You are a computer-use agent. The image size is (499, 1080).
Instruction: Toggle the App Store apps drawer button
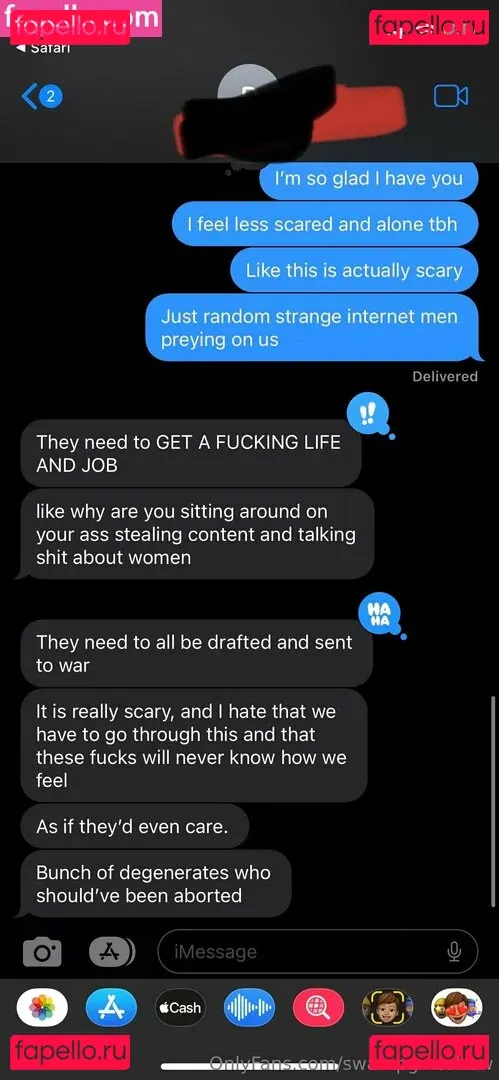[x=112, y=953]
